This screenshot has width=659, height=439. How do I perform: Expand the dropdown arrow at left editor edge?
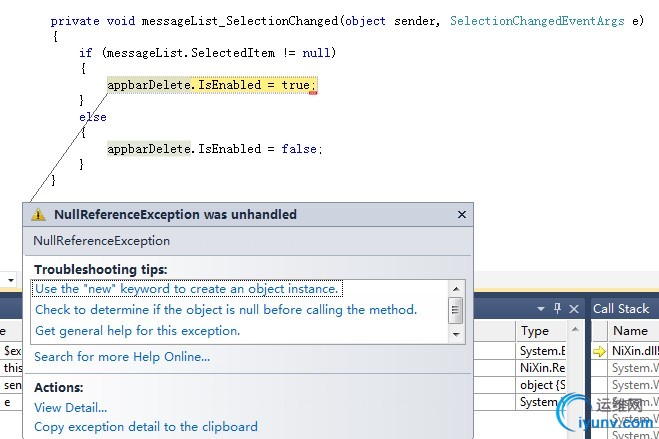click(9, 279)
